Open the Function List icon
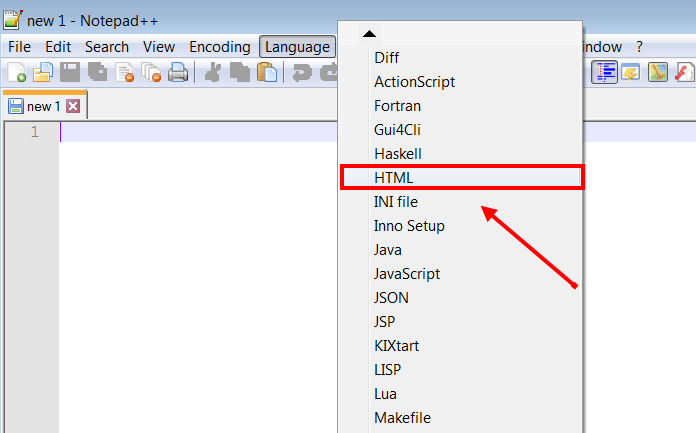696x433 pixels. 684,72
